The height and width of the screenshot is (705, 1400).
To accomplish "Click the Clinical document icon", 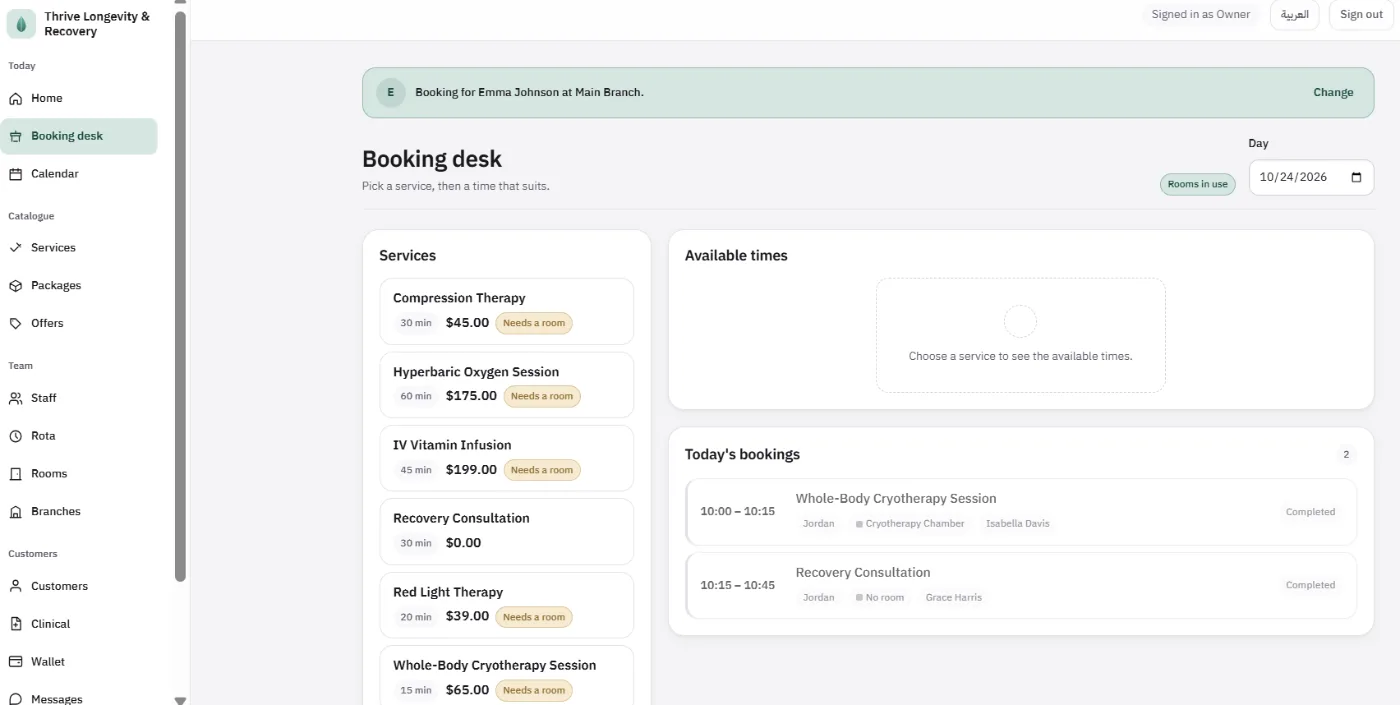I will point(15,624).
